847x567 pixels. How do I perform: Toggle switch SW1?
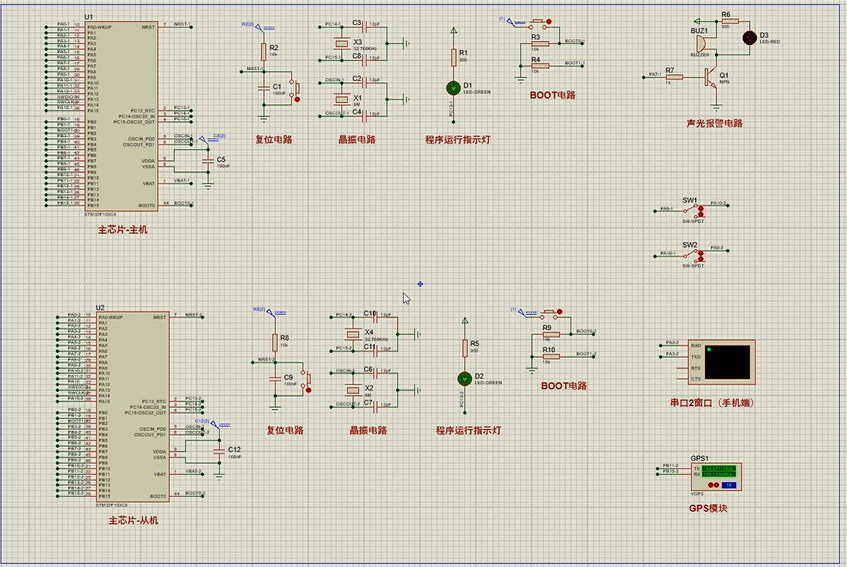pyautogui.click(x=691, y=210)
